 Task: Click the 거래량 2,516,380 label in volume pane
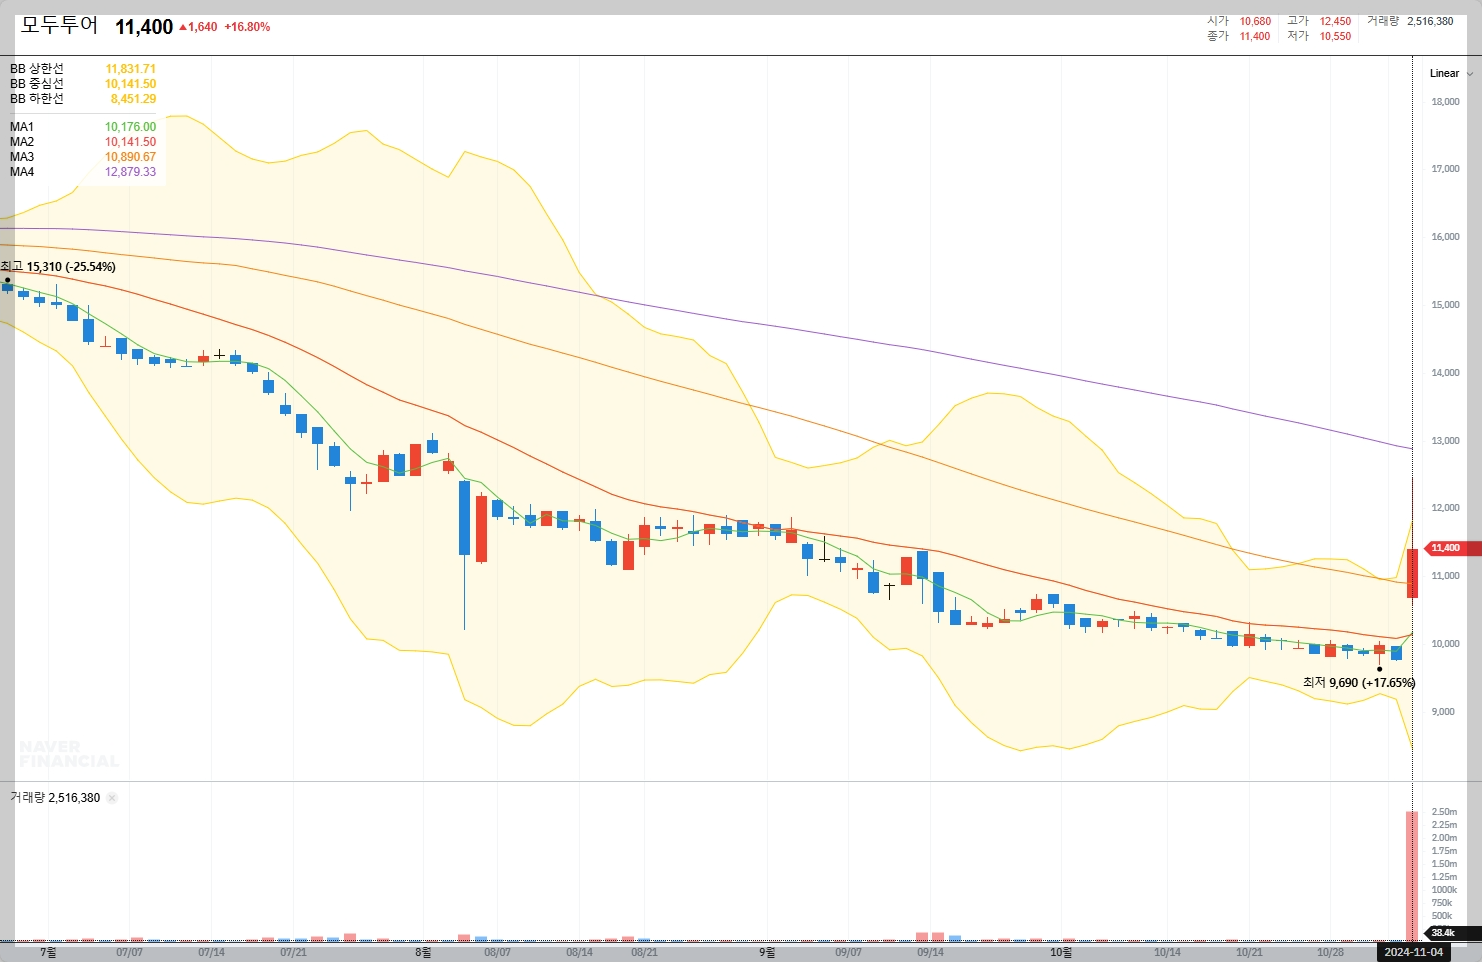pyautogui.click(x=55, y=798)
